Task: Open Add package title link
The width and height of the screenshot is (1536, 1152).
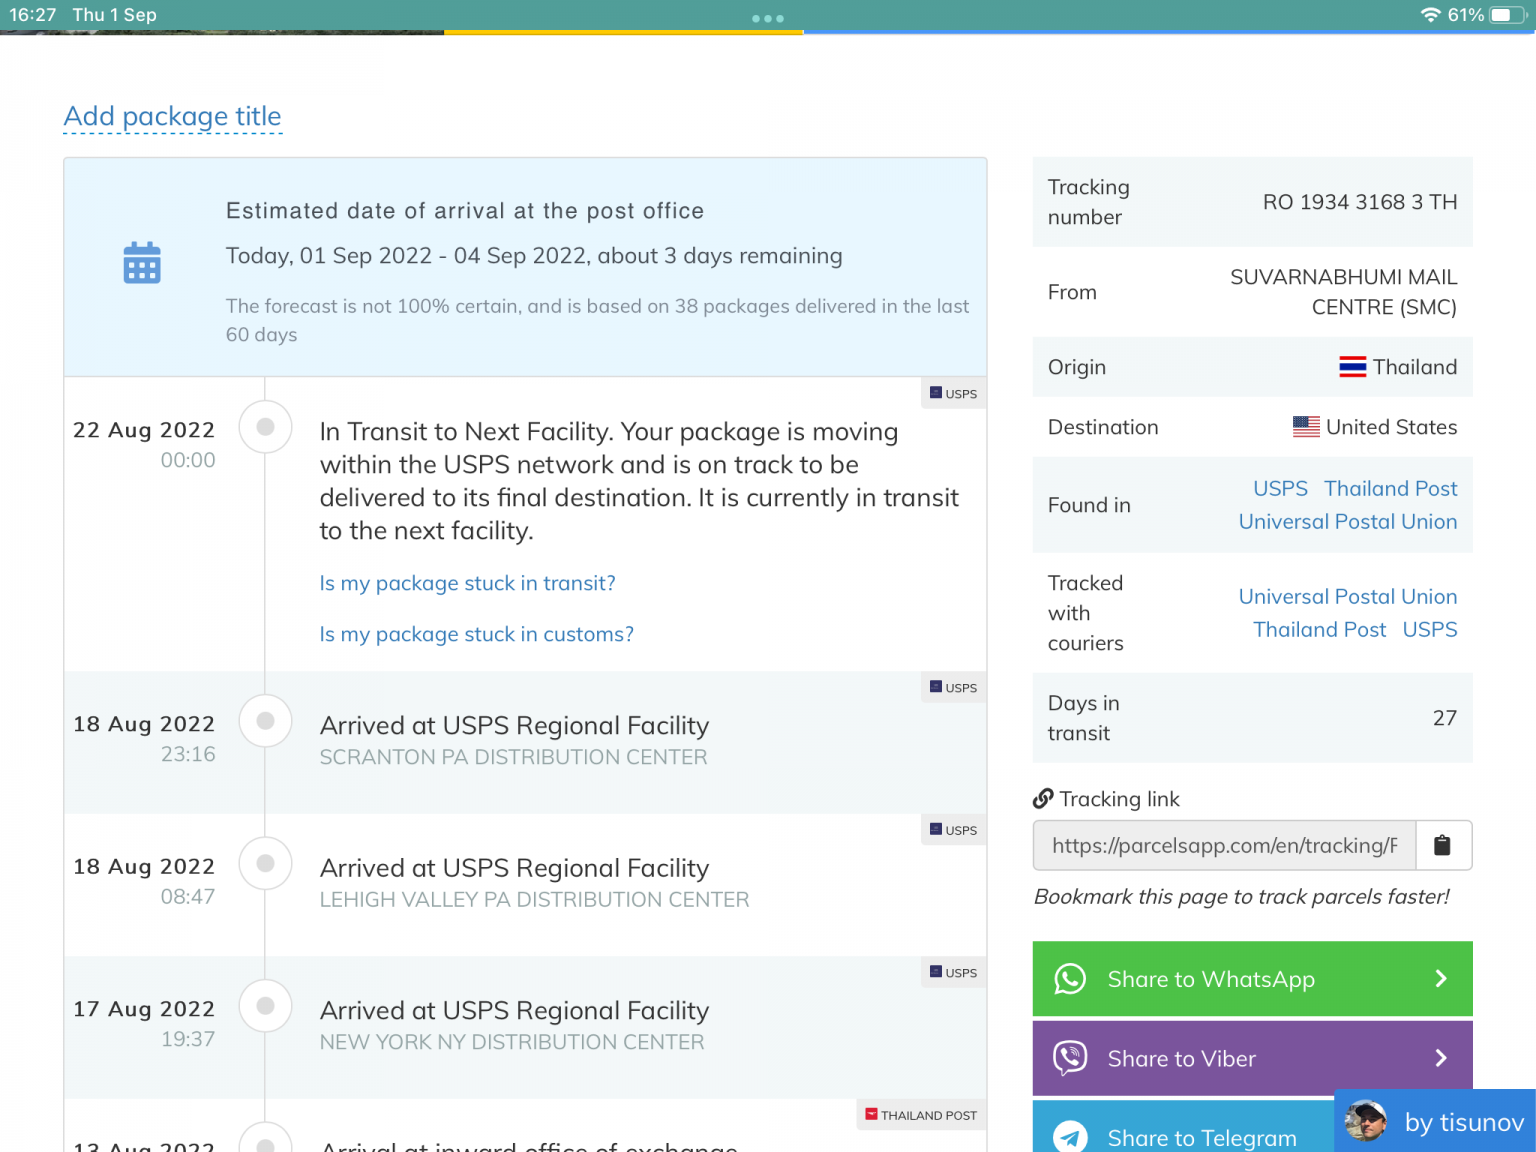Action: pos(173,117)
